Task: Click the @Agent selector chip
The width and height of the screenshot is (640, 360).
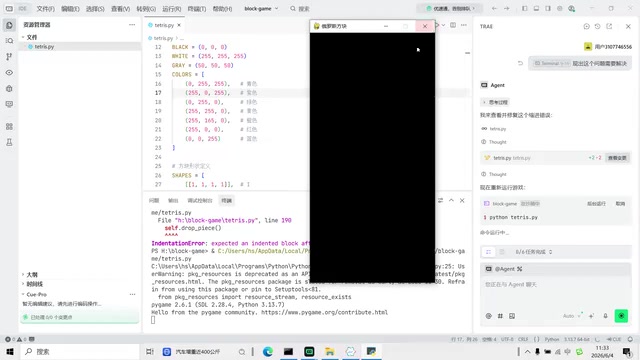Action: click(x=504, y=269)
